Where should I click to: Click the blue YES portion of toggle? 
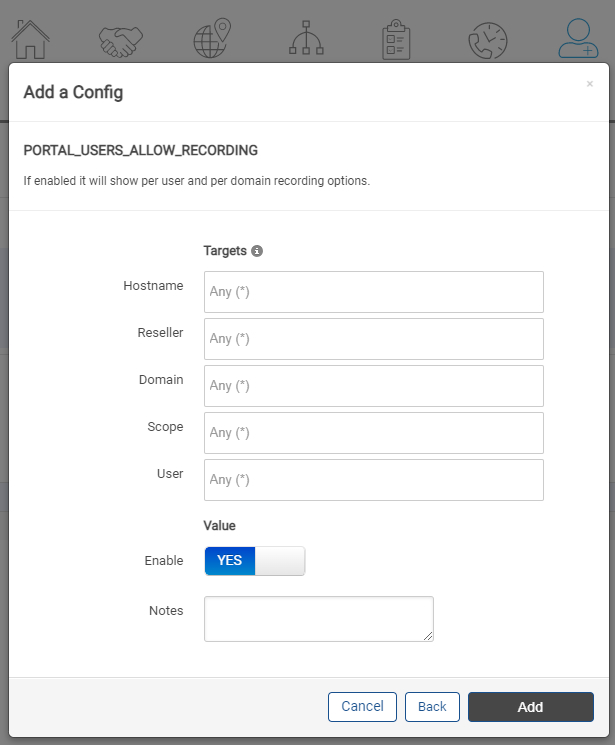pyautogui.click(x=230, y=561)
